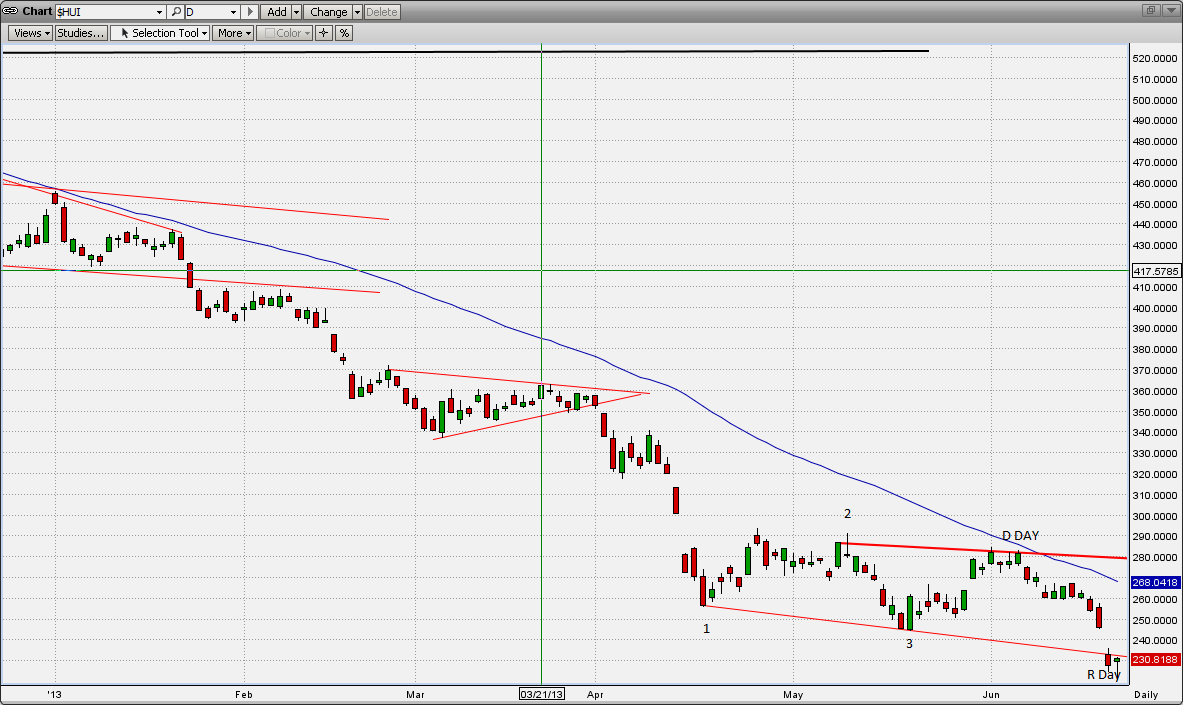Activate the crosshair cursor tool

click(324, 33)
